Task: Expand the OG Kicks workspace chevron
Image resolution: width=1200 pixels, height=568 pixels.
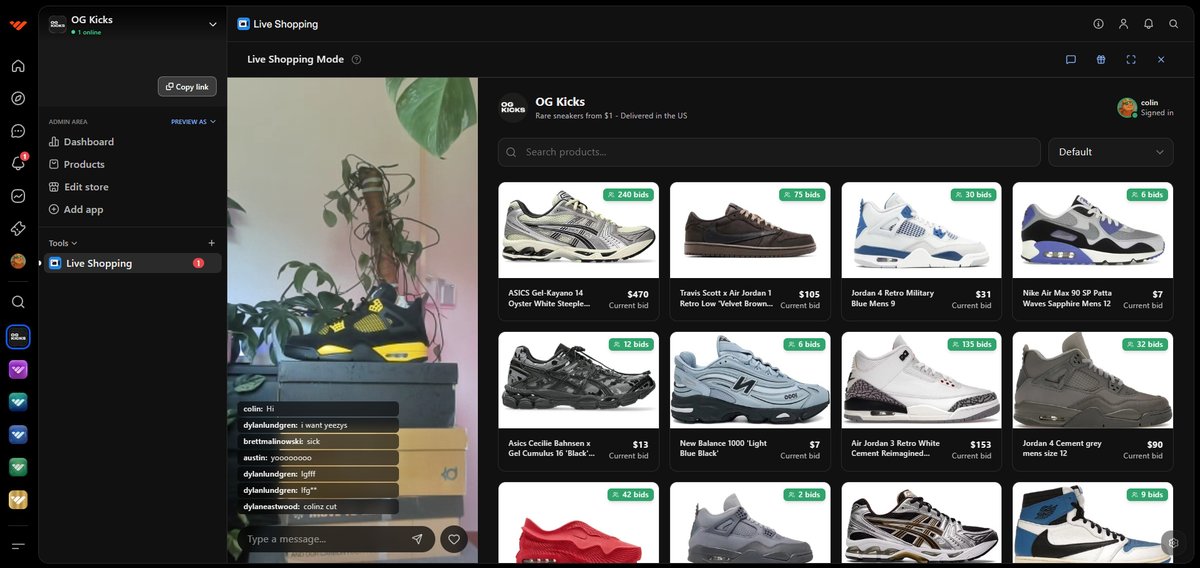Action: (212, 24)
